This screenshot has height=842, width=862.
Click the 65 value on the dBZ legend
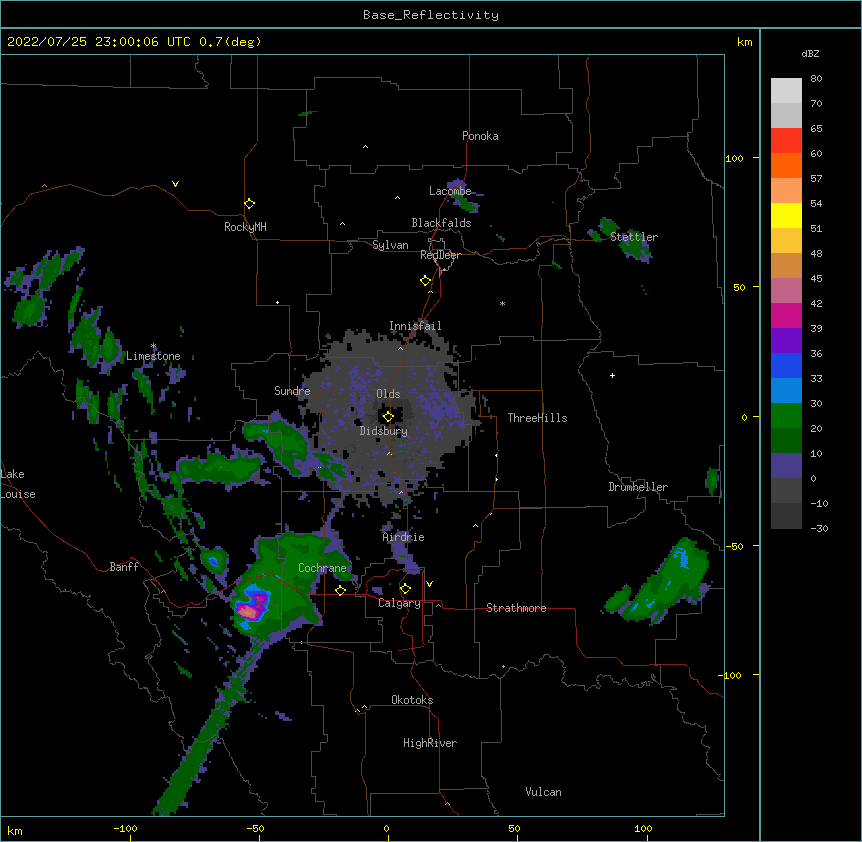tap(816, 129)
